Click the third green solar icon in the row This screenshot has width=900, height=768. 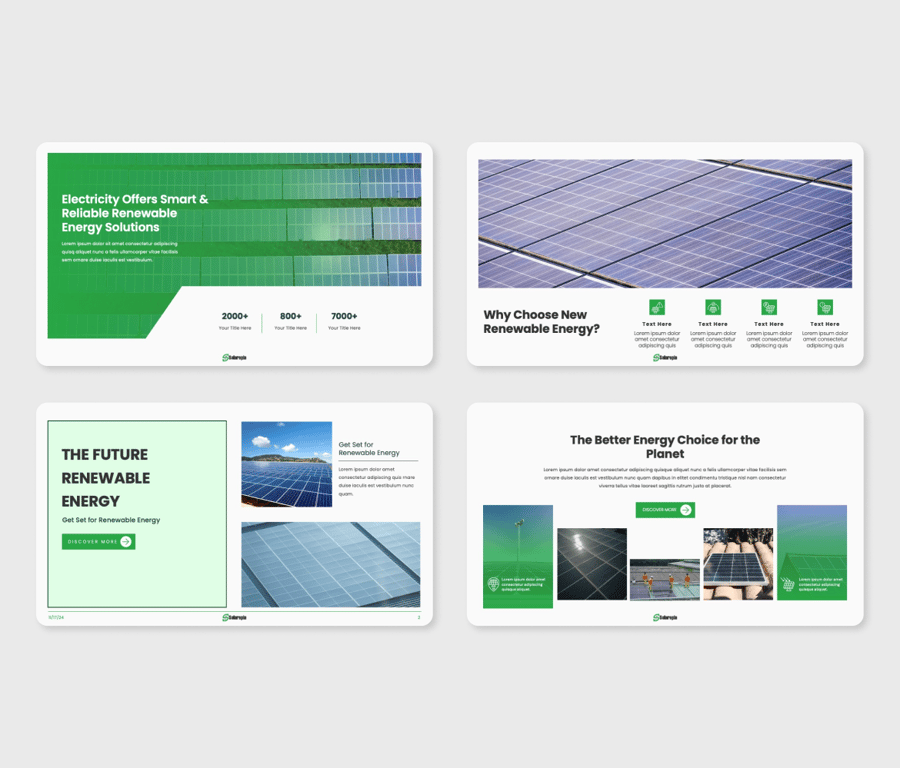(x=769, y=307)
